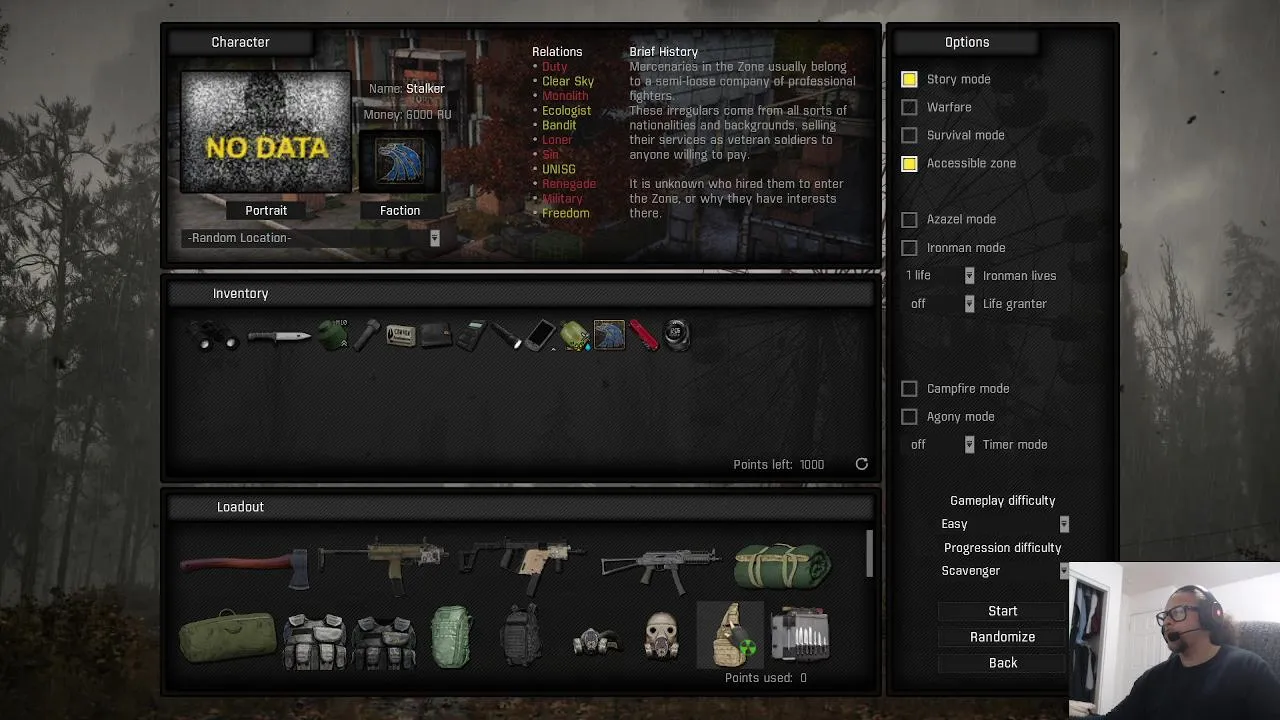
Task: Click the Randomize button
Action: coord(1003,637)
